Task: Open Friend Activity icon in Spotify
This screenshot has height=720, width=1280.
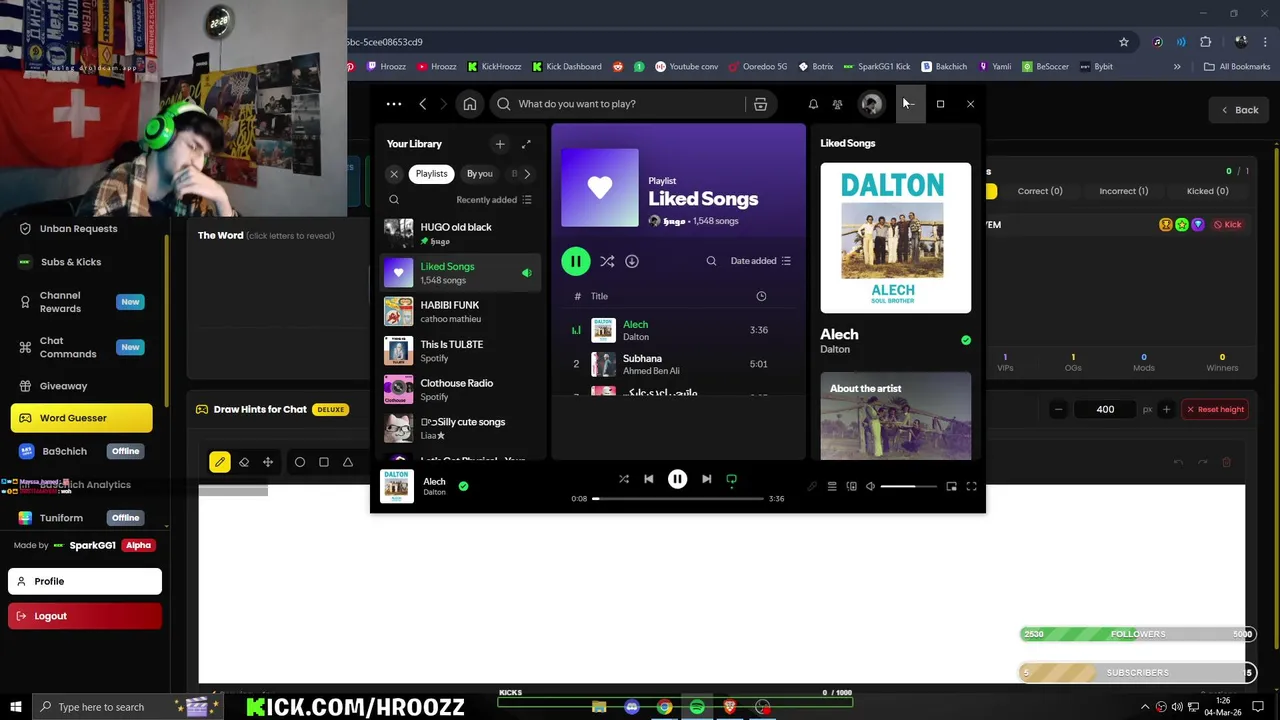Action: (838, 104)
